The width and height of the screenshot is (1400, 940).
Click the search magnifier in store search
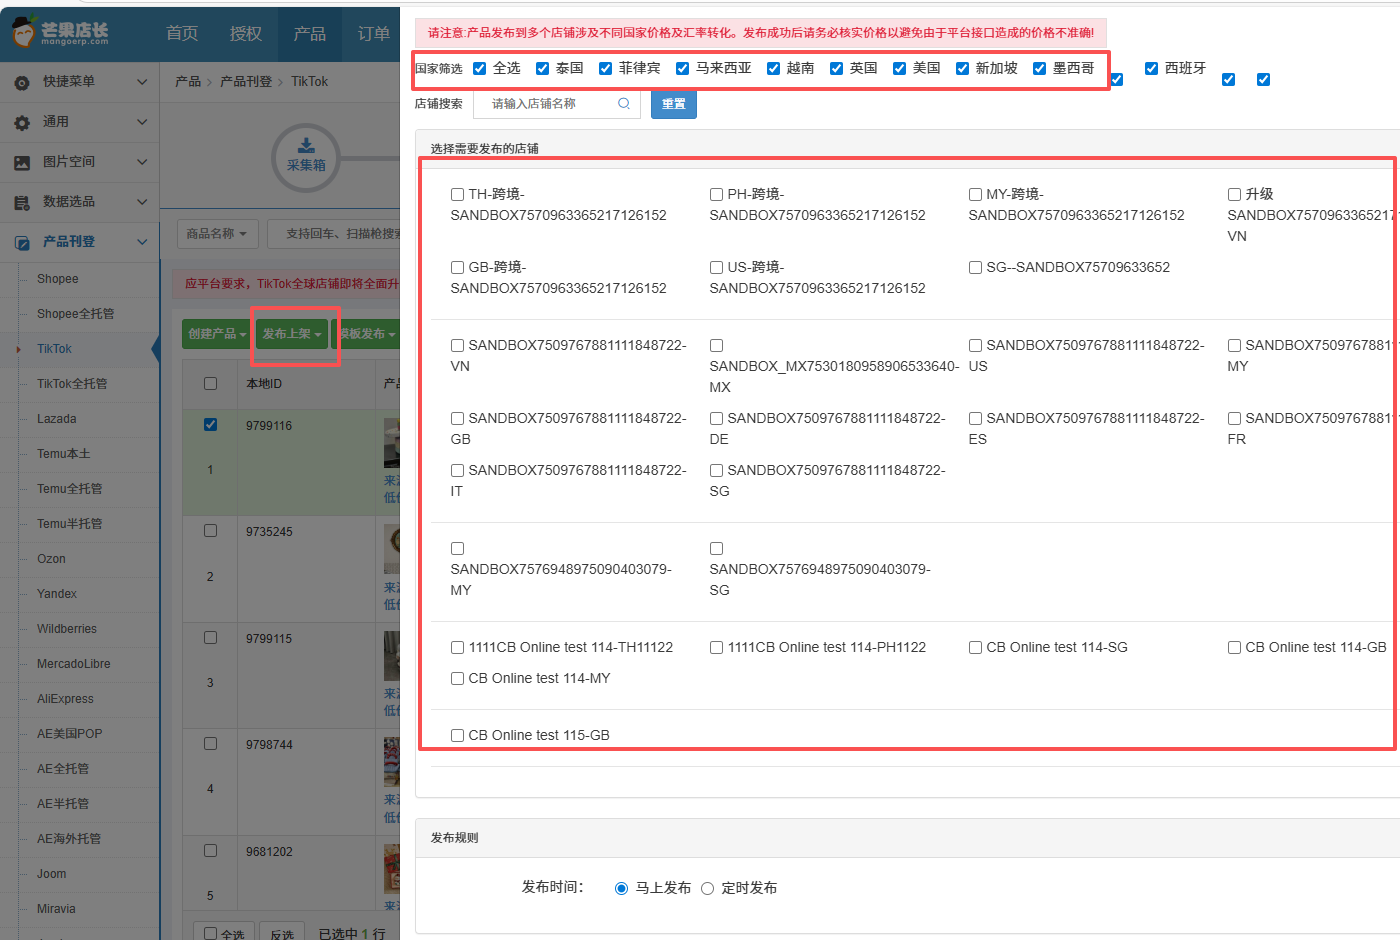point(624,104)
